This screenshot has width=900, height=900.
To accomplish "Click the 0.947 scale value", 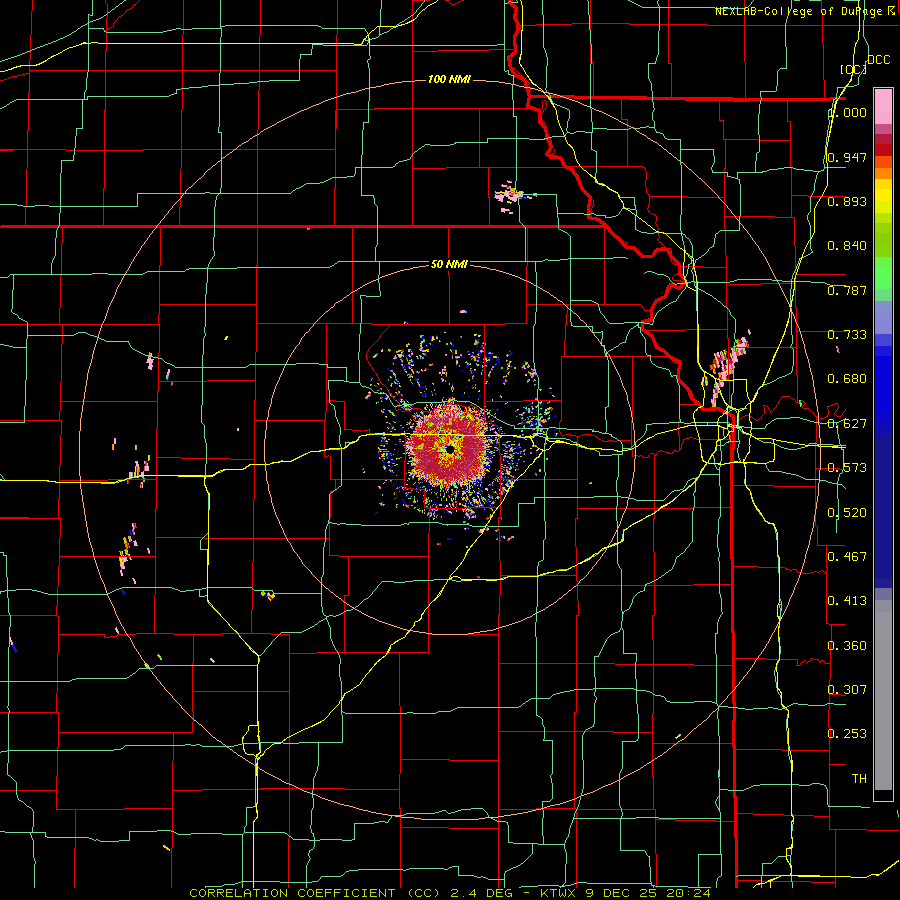I will pos(847,157).
